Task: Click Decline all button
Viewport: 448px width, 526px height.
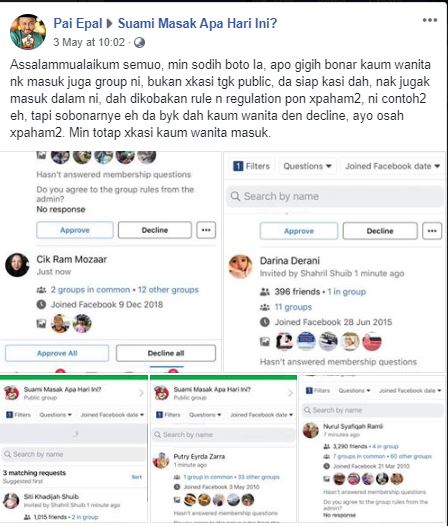Action: point(166,353)
